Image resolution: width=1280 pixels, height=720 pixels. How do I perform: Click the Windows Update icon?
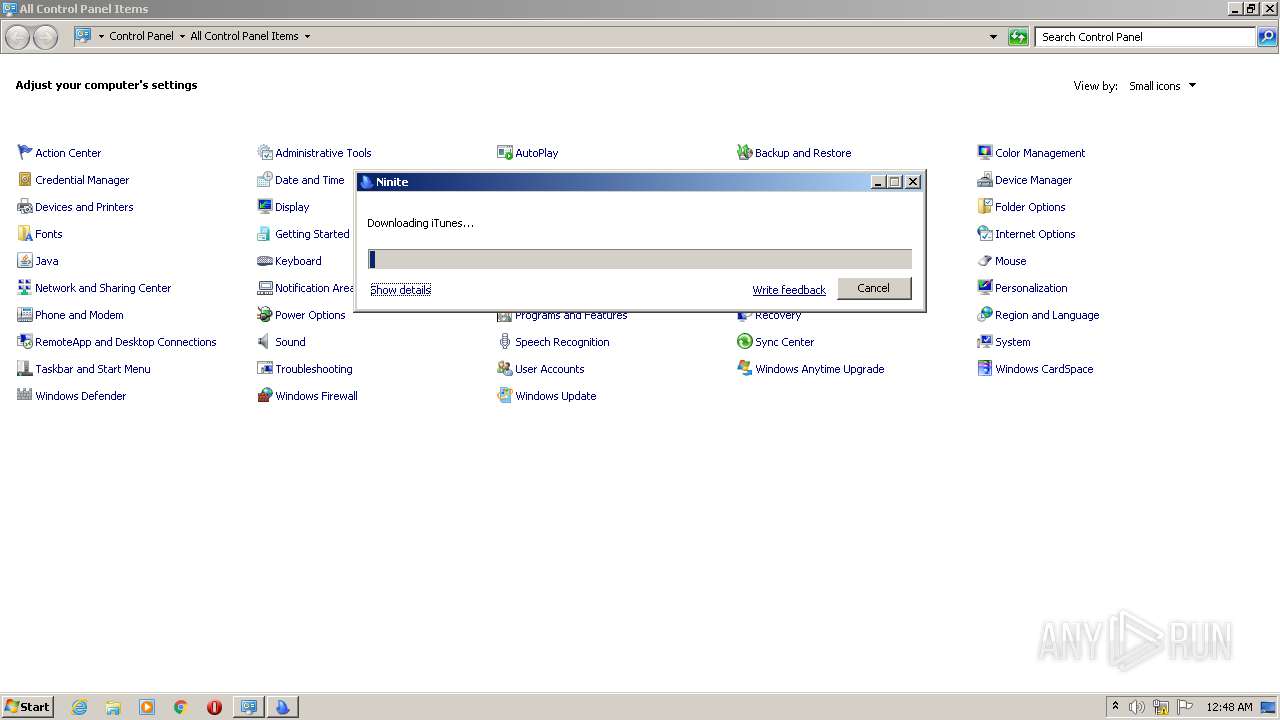pos(505,395)
